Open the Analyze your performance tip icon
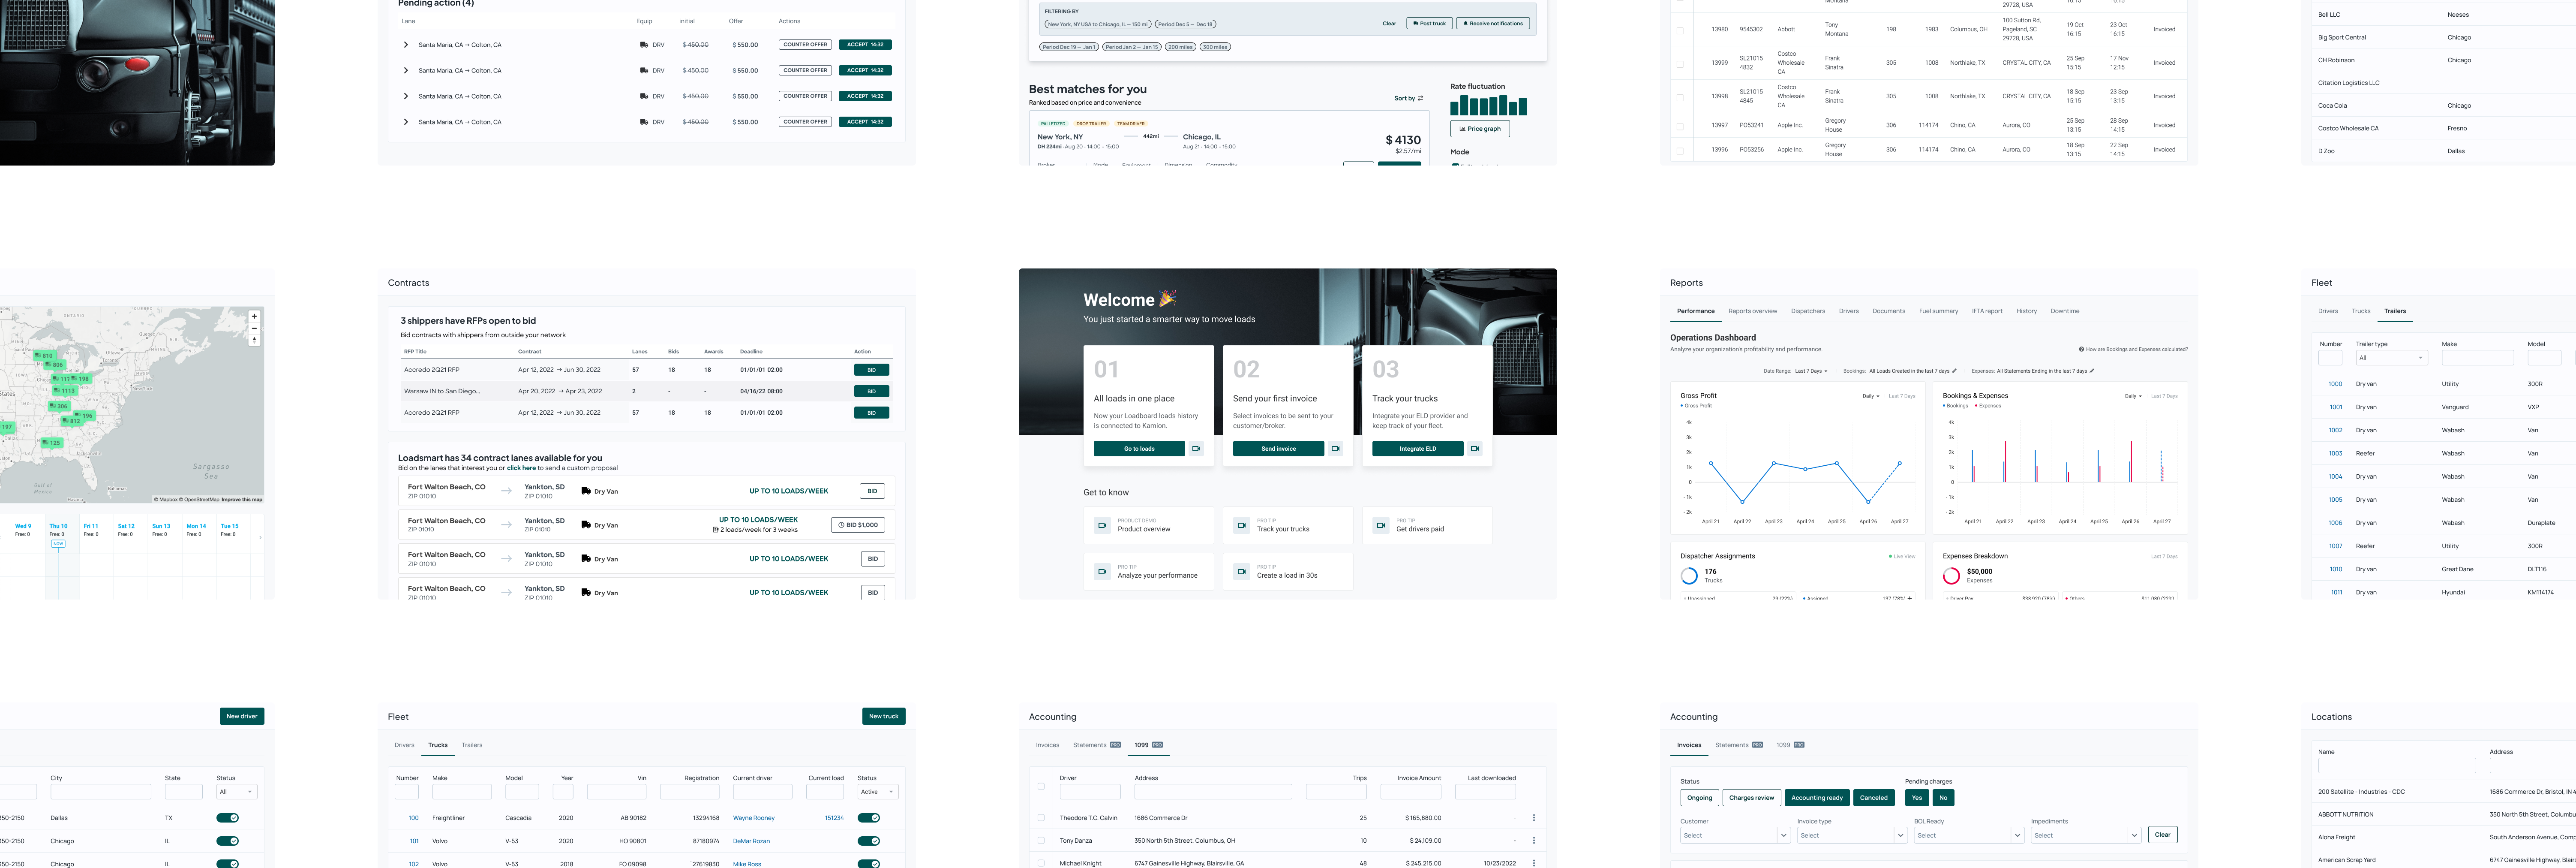The height and width of the screenshot is (868, 2576). tap(1102, 572)
